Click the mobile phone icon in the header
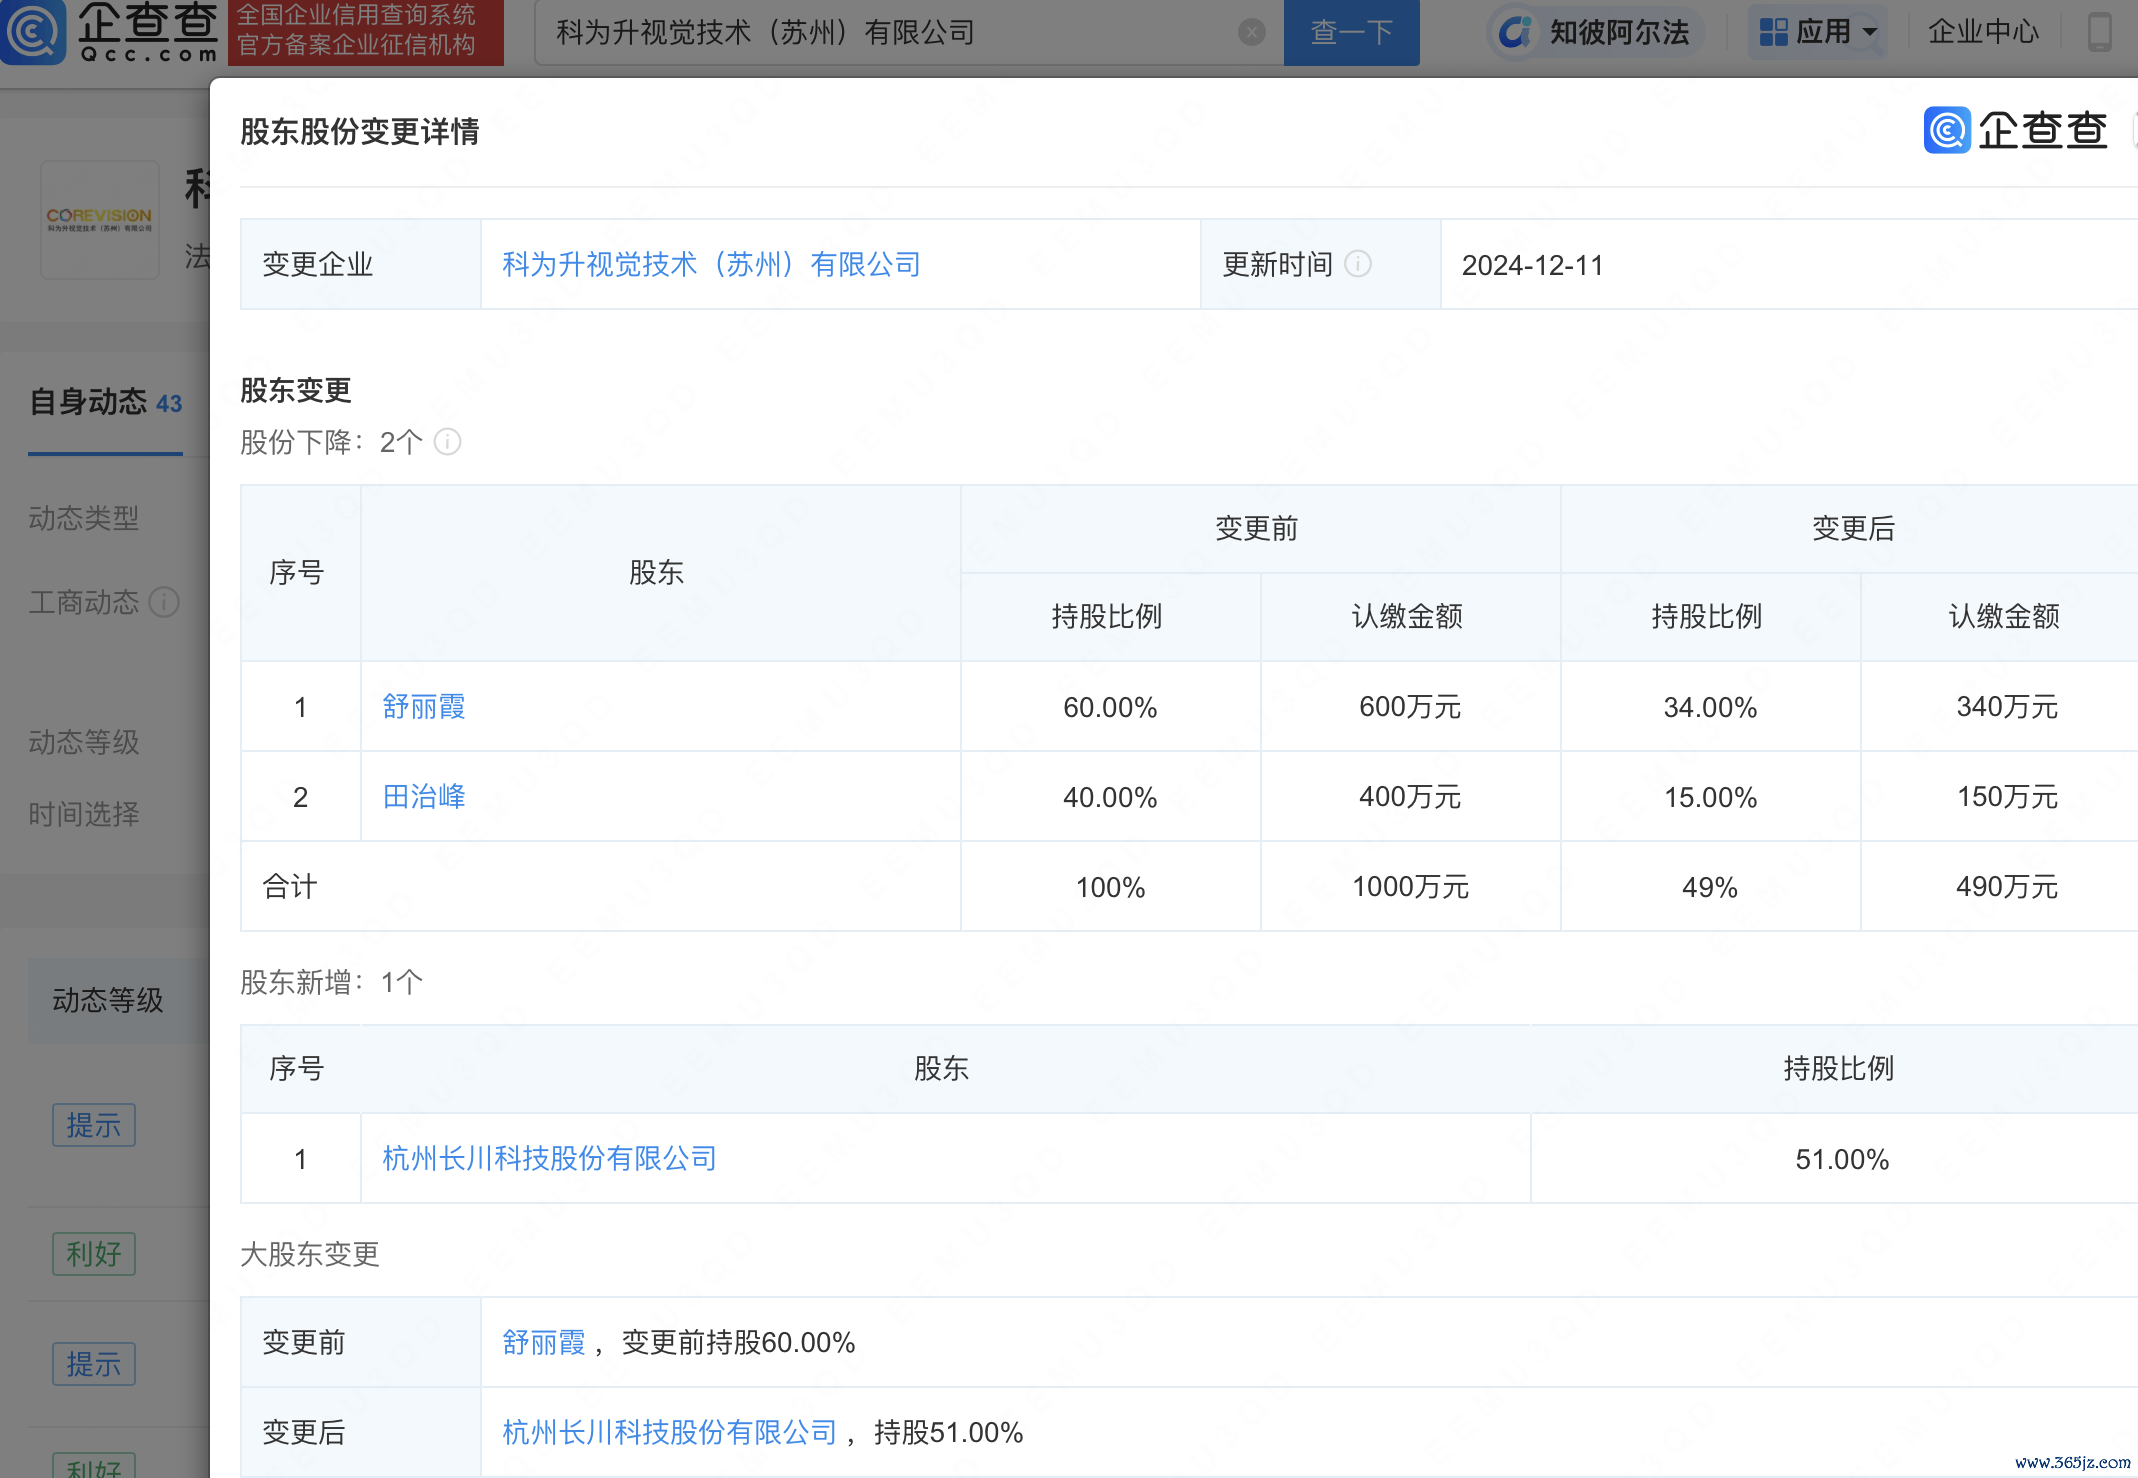 (2099, 32)
